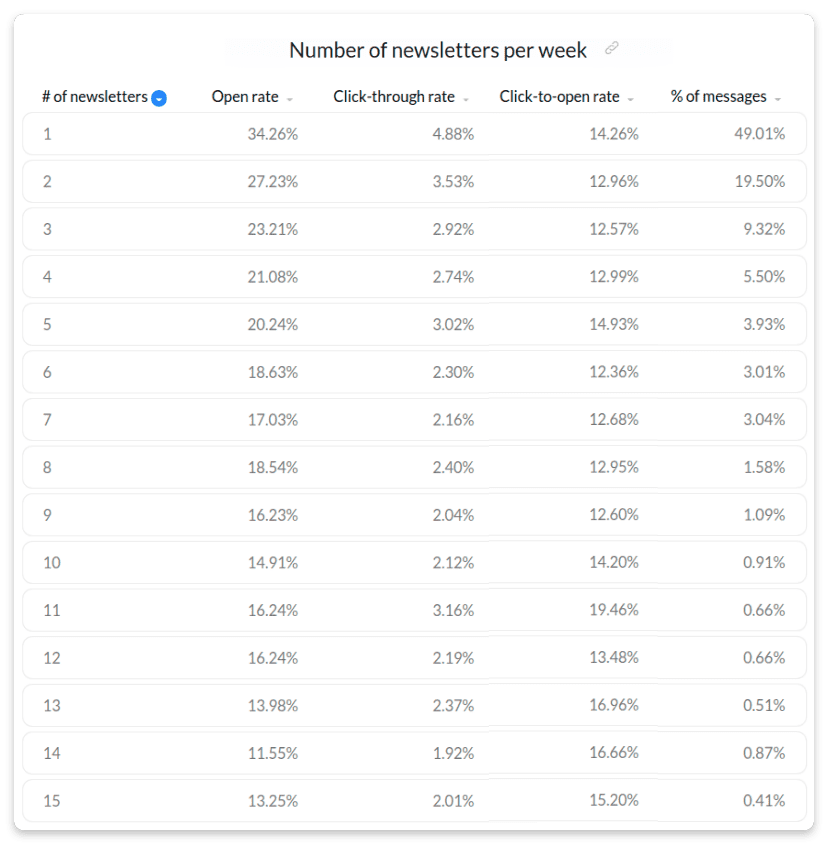
Task: Click the 2.16% click-through rate cell
Action: coord(453,420)
